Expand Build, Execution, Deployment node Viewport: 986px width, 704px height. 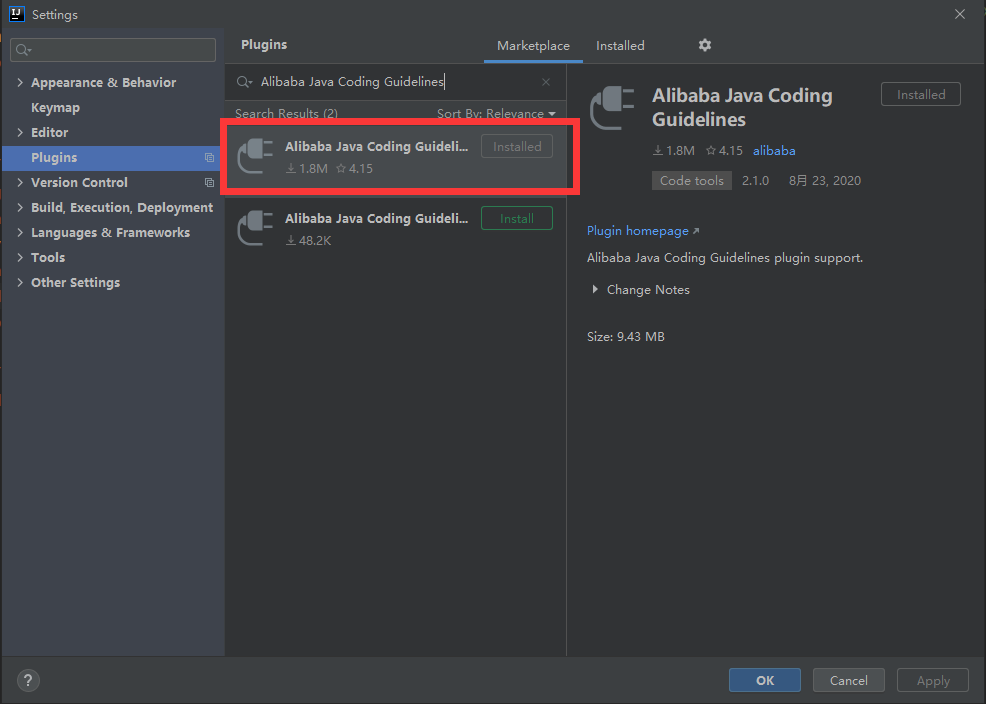tap(20, 207)
